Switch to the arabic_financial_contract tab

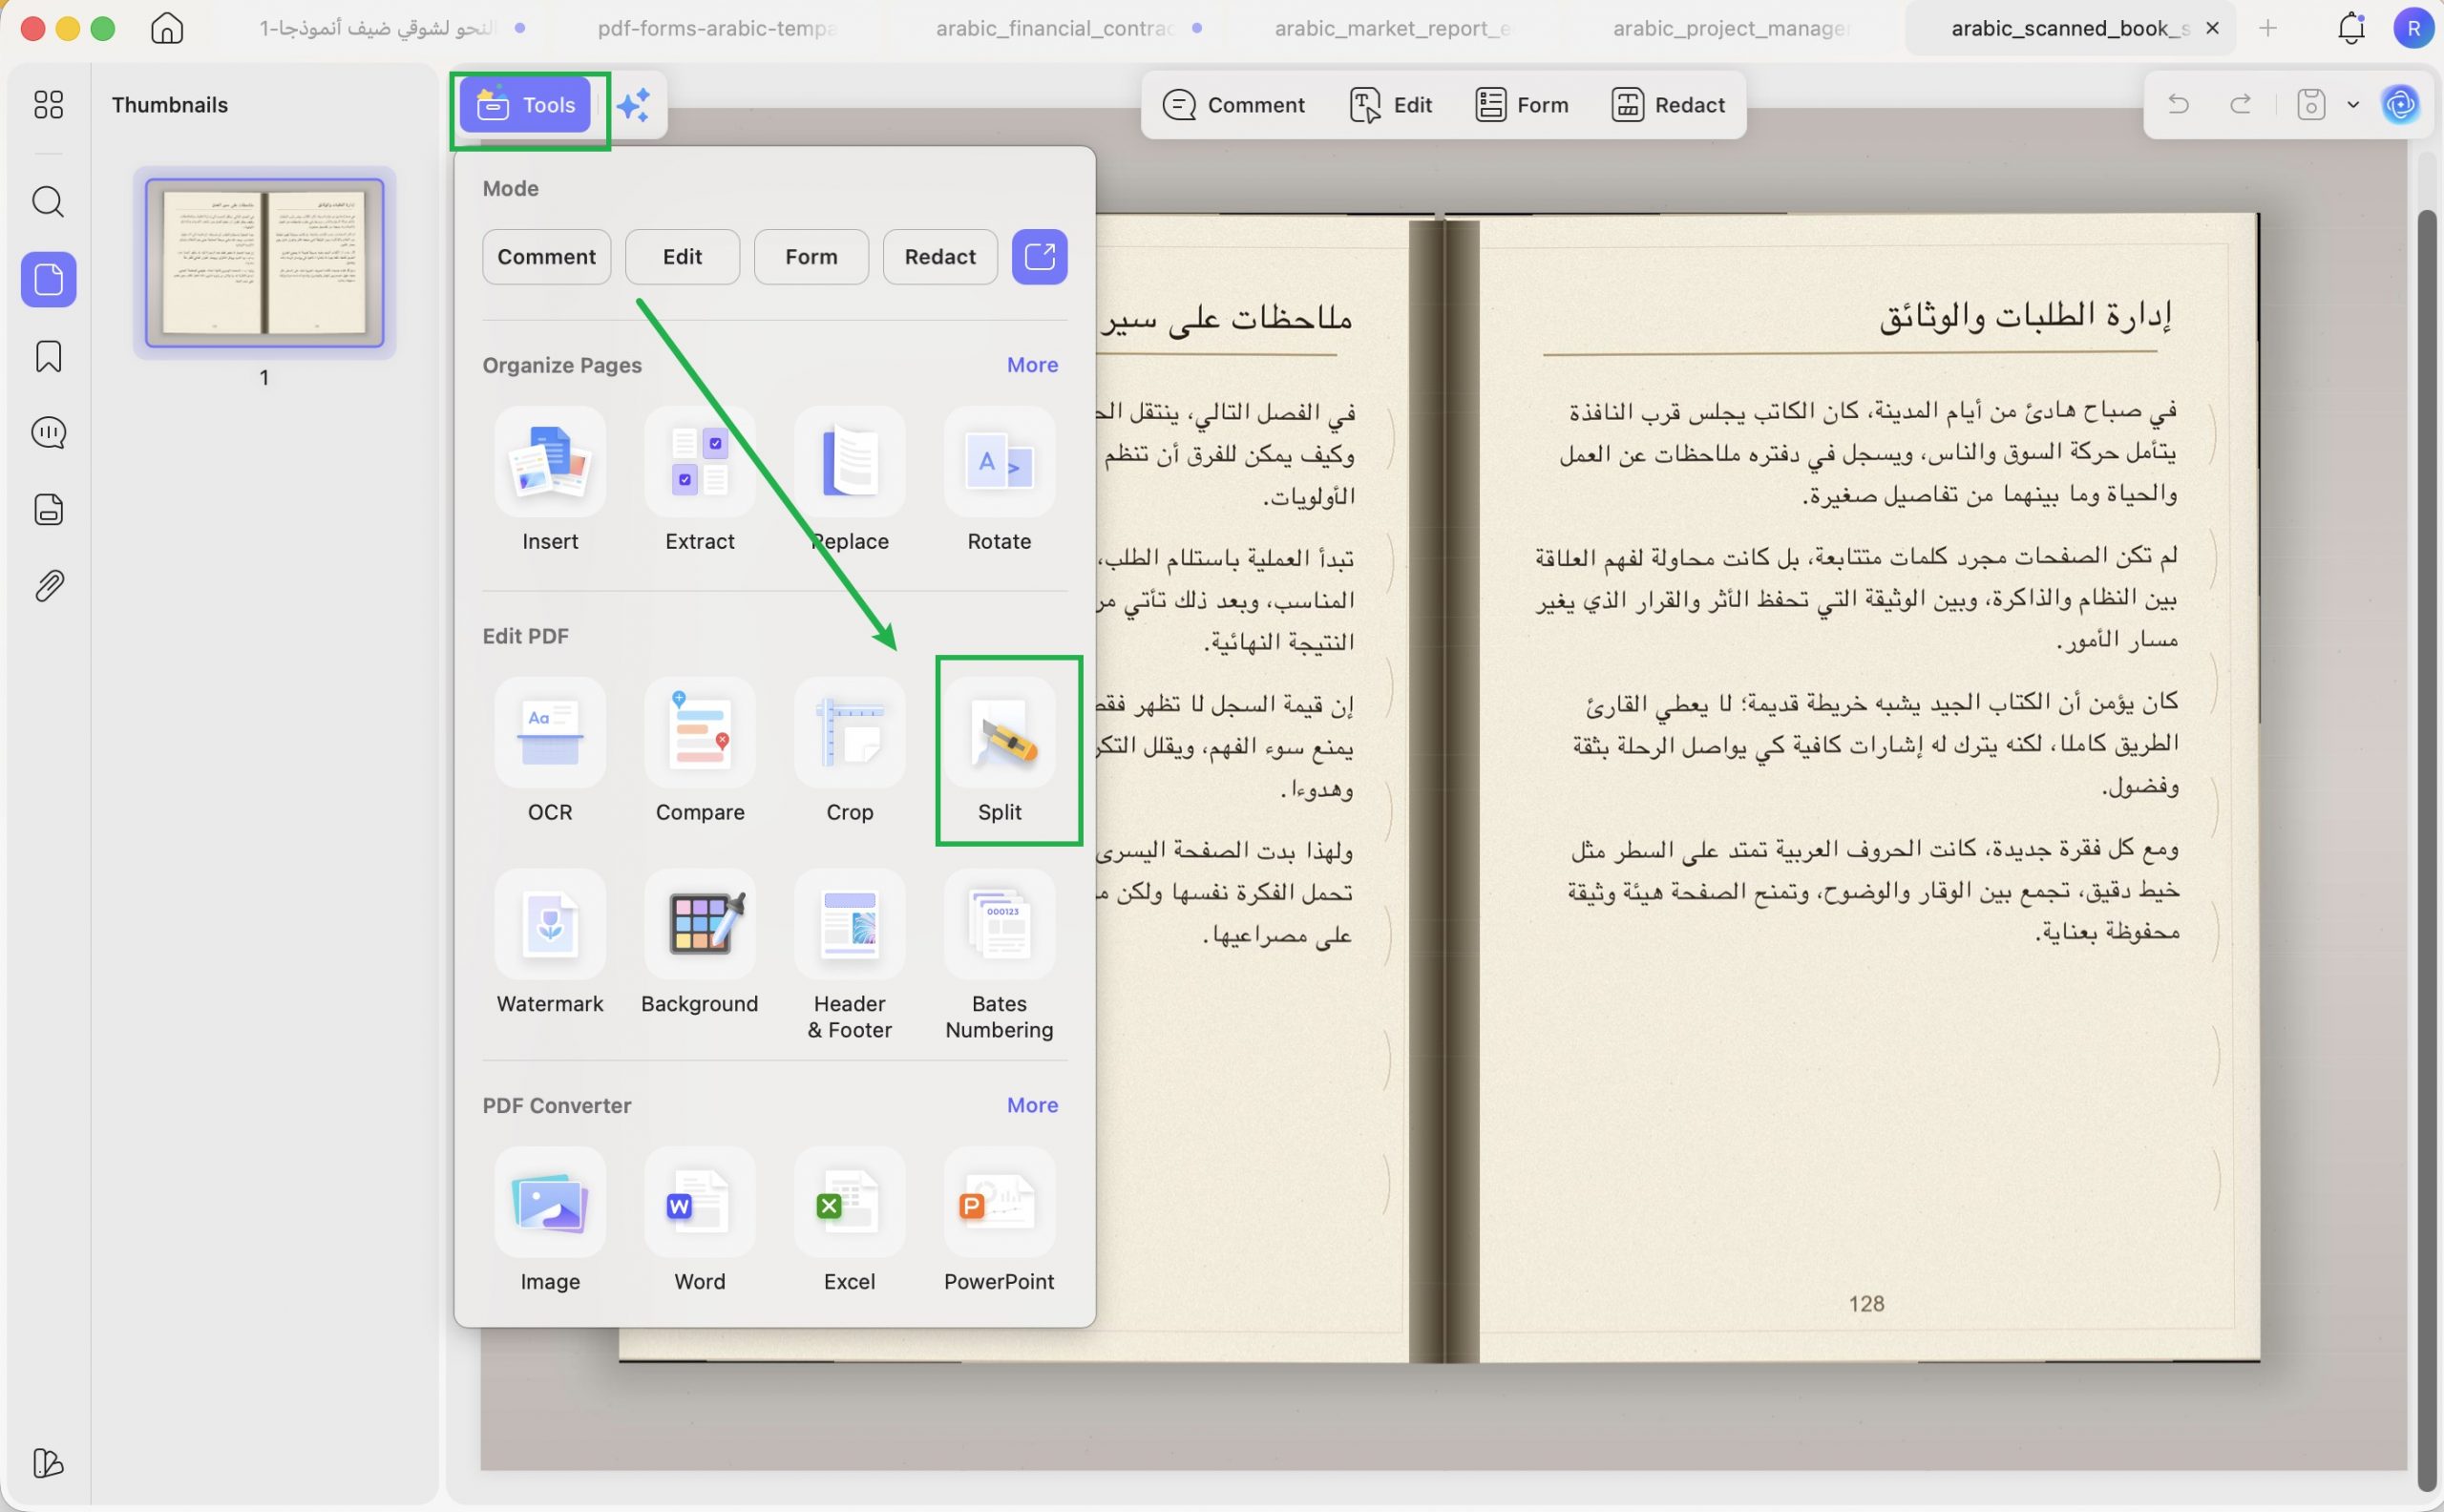click(x=1055, y=28)
